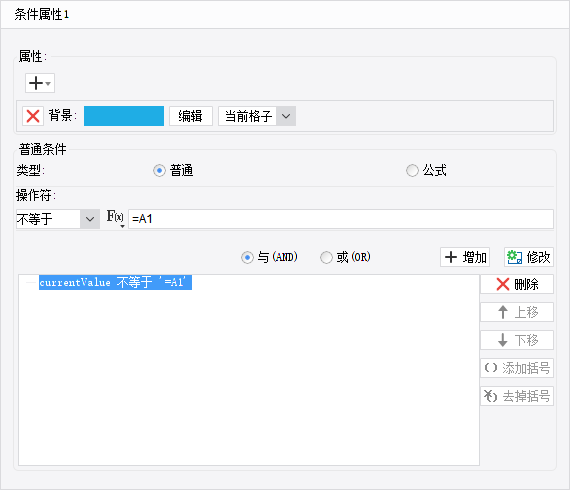Add brackets with 添加括号
570x490 pixels.
pos(517,368)
